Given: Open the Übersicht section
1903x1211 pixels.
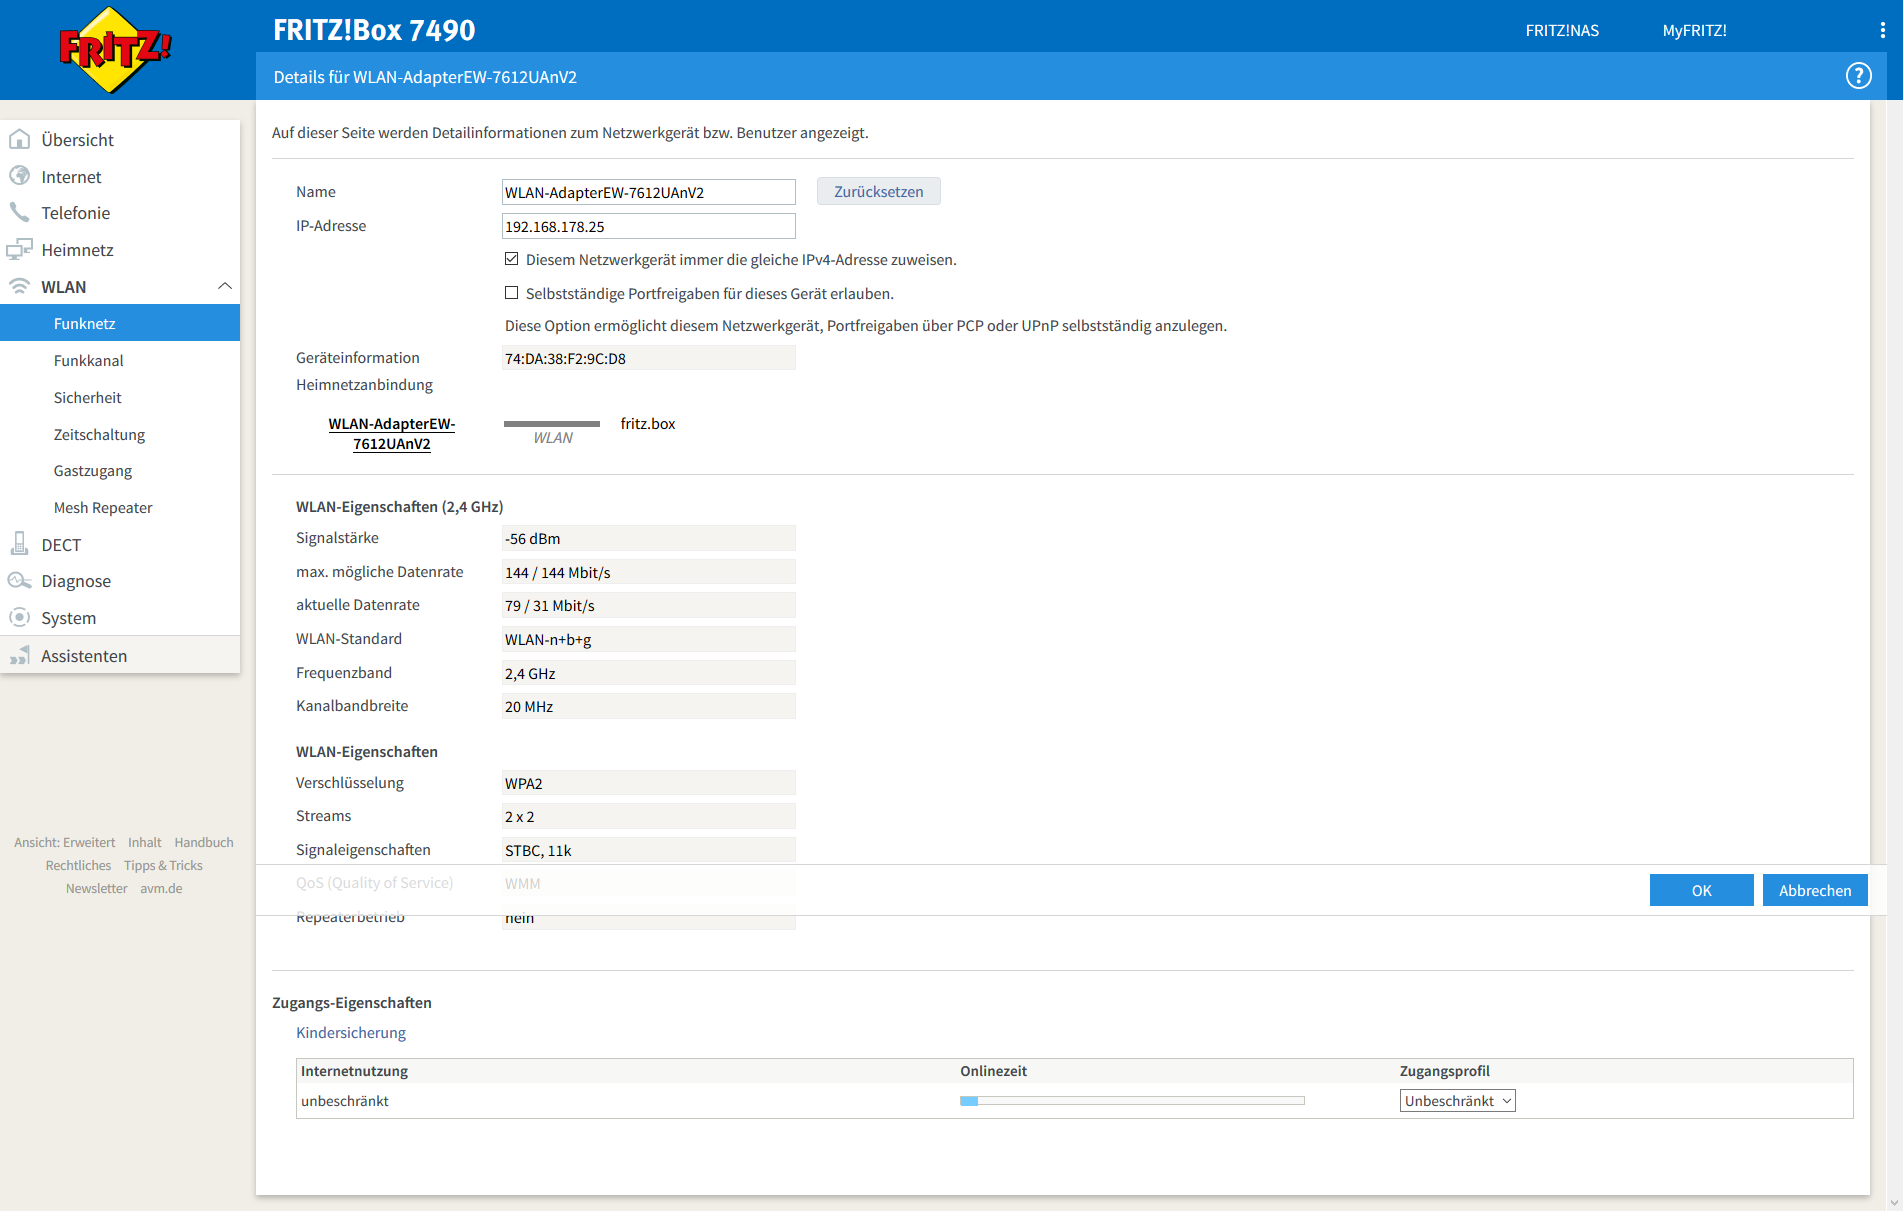Looking at the screenshot, I should click(77, 139).
